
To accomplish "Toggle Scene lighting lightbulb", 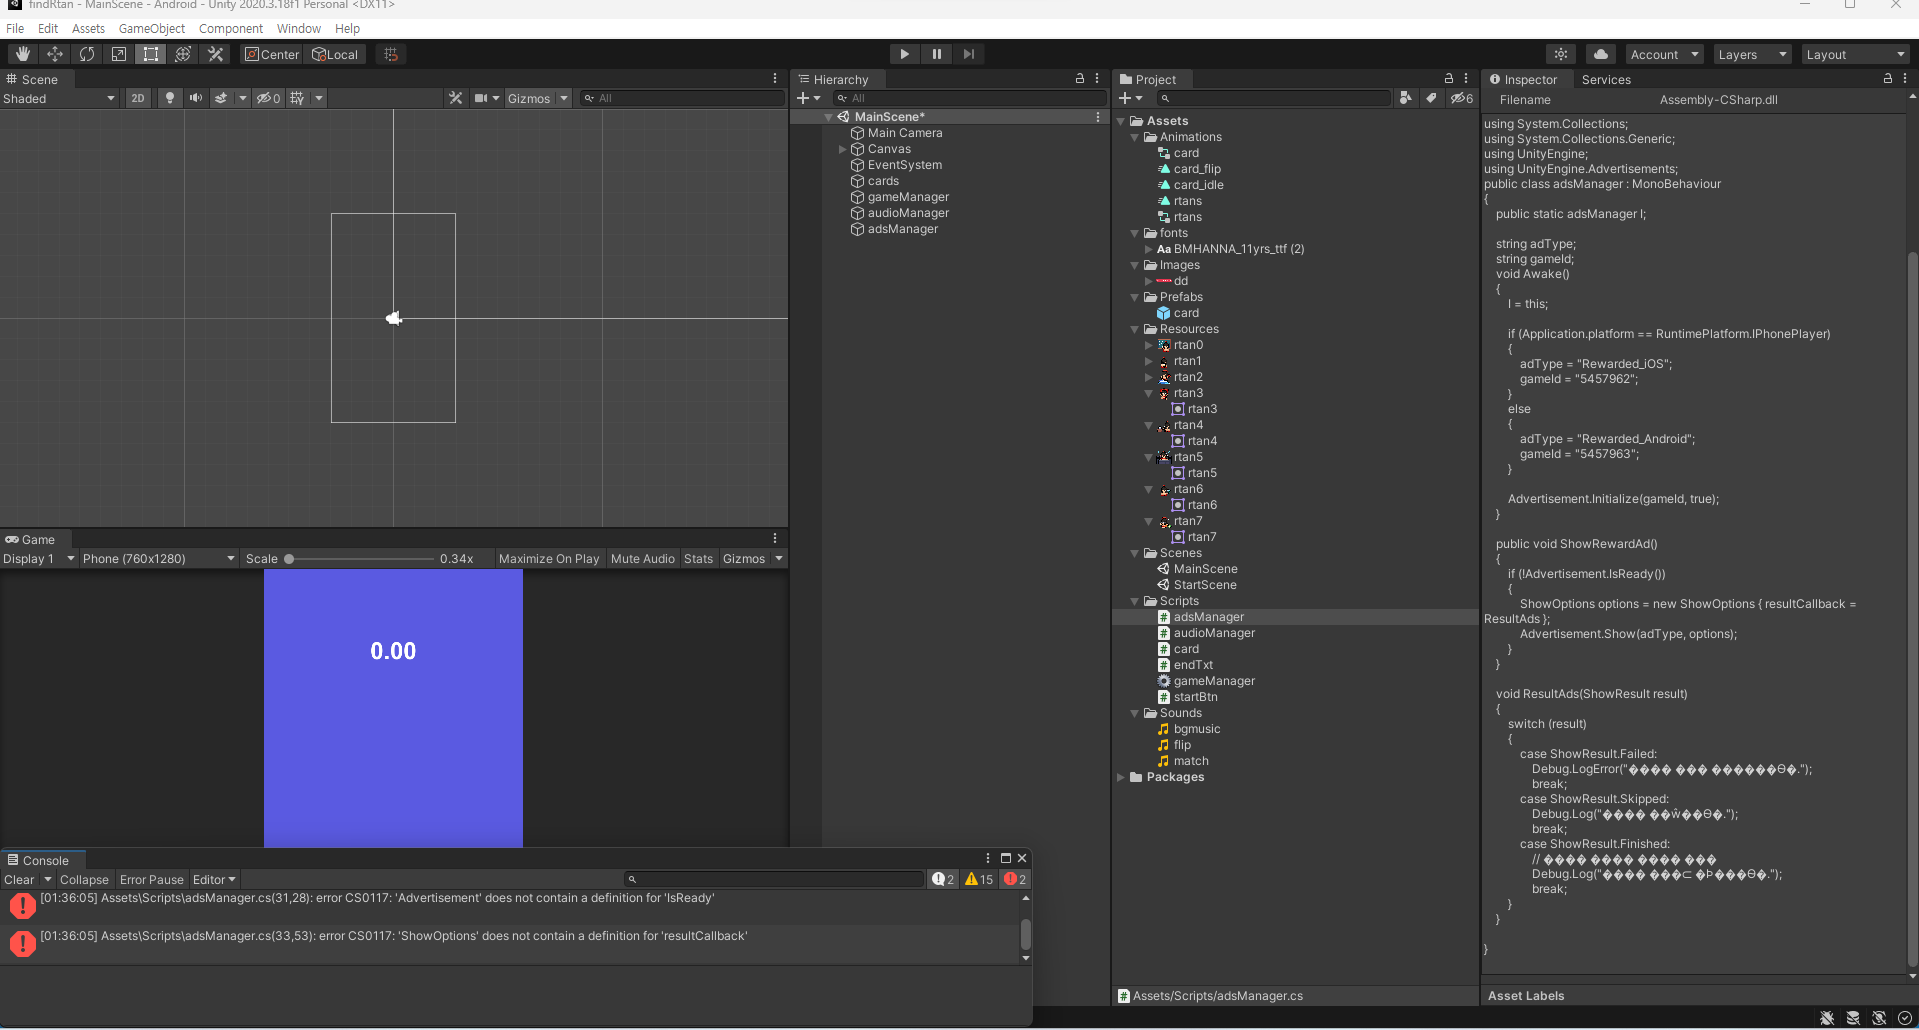I will point(170,98).
